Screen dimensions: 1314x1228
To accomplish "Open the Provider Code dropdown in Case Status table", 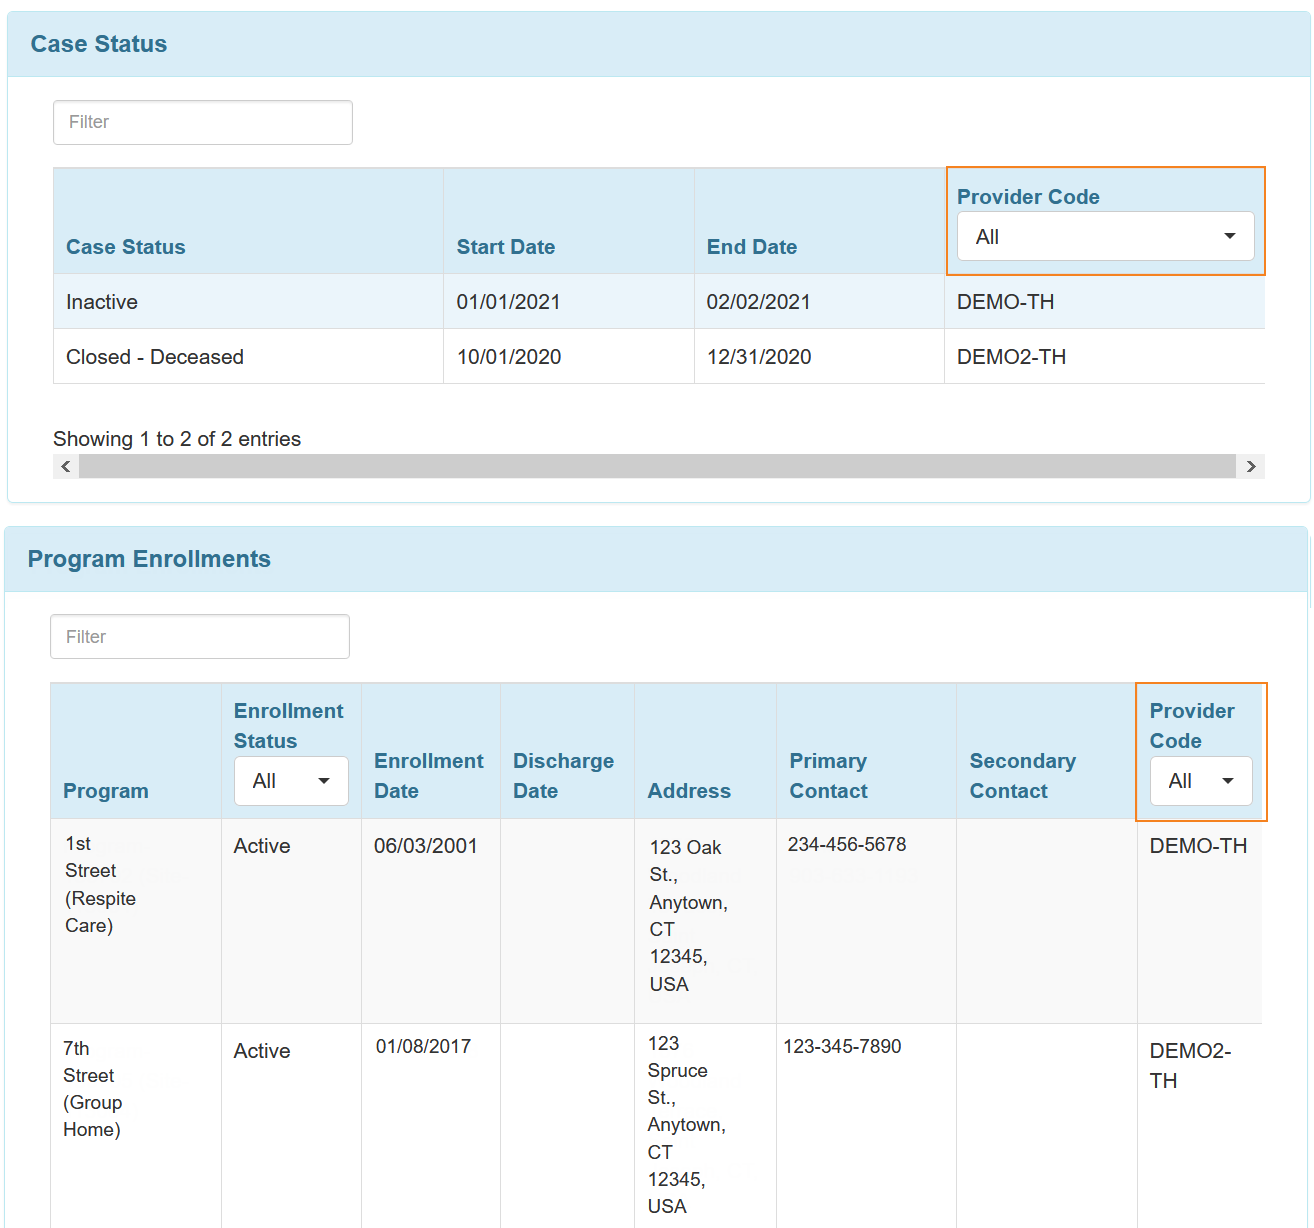I will pyautogui.click(x=1105, y=237).
